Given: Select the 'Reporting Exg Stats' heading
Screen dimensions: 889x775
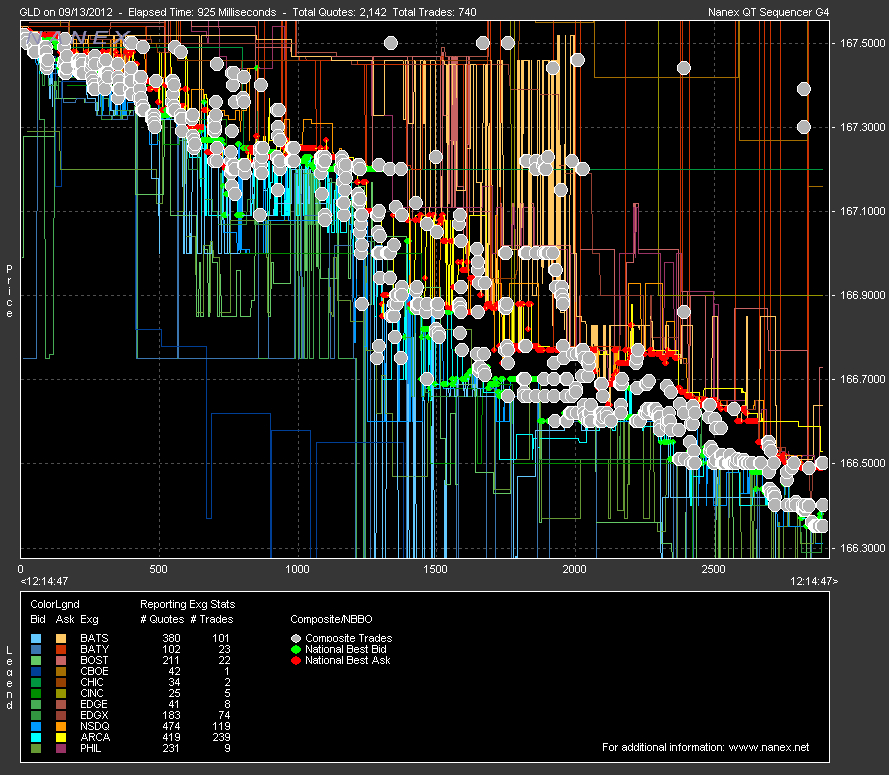Looking at the screenshot, I should point(188,604).
